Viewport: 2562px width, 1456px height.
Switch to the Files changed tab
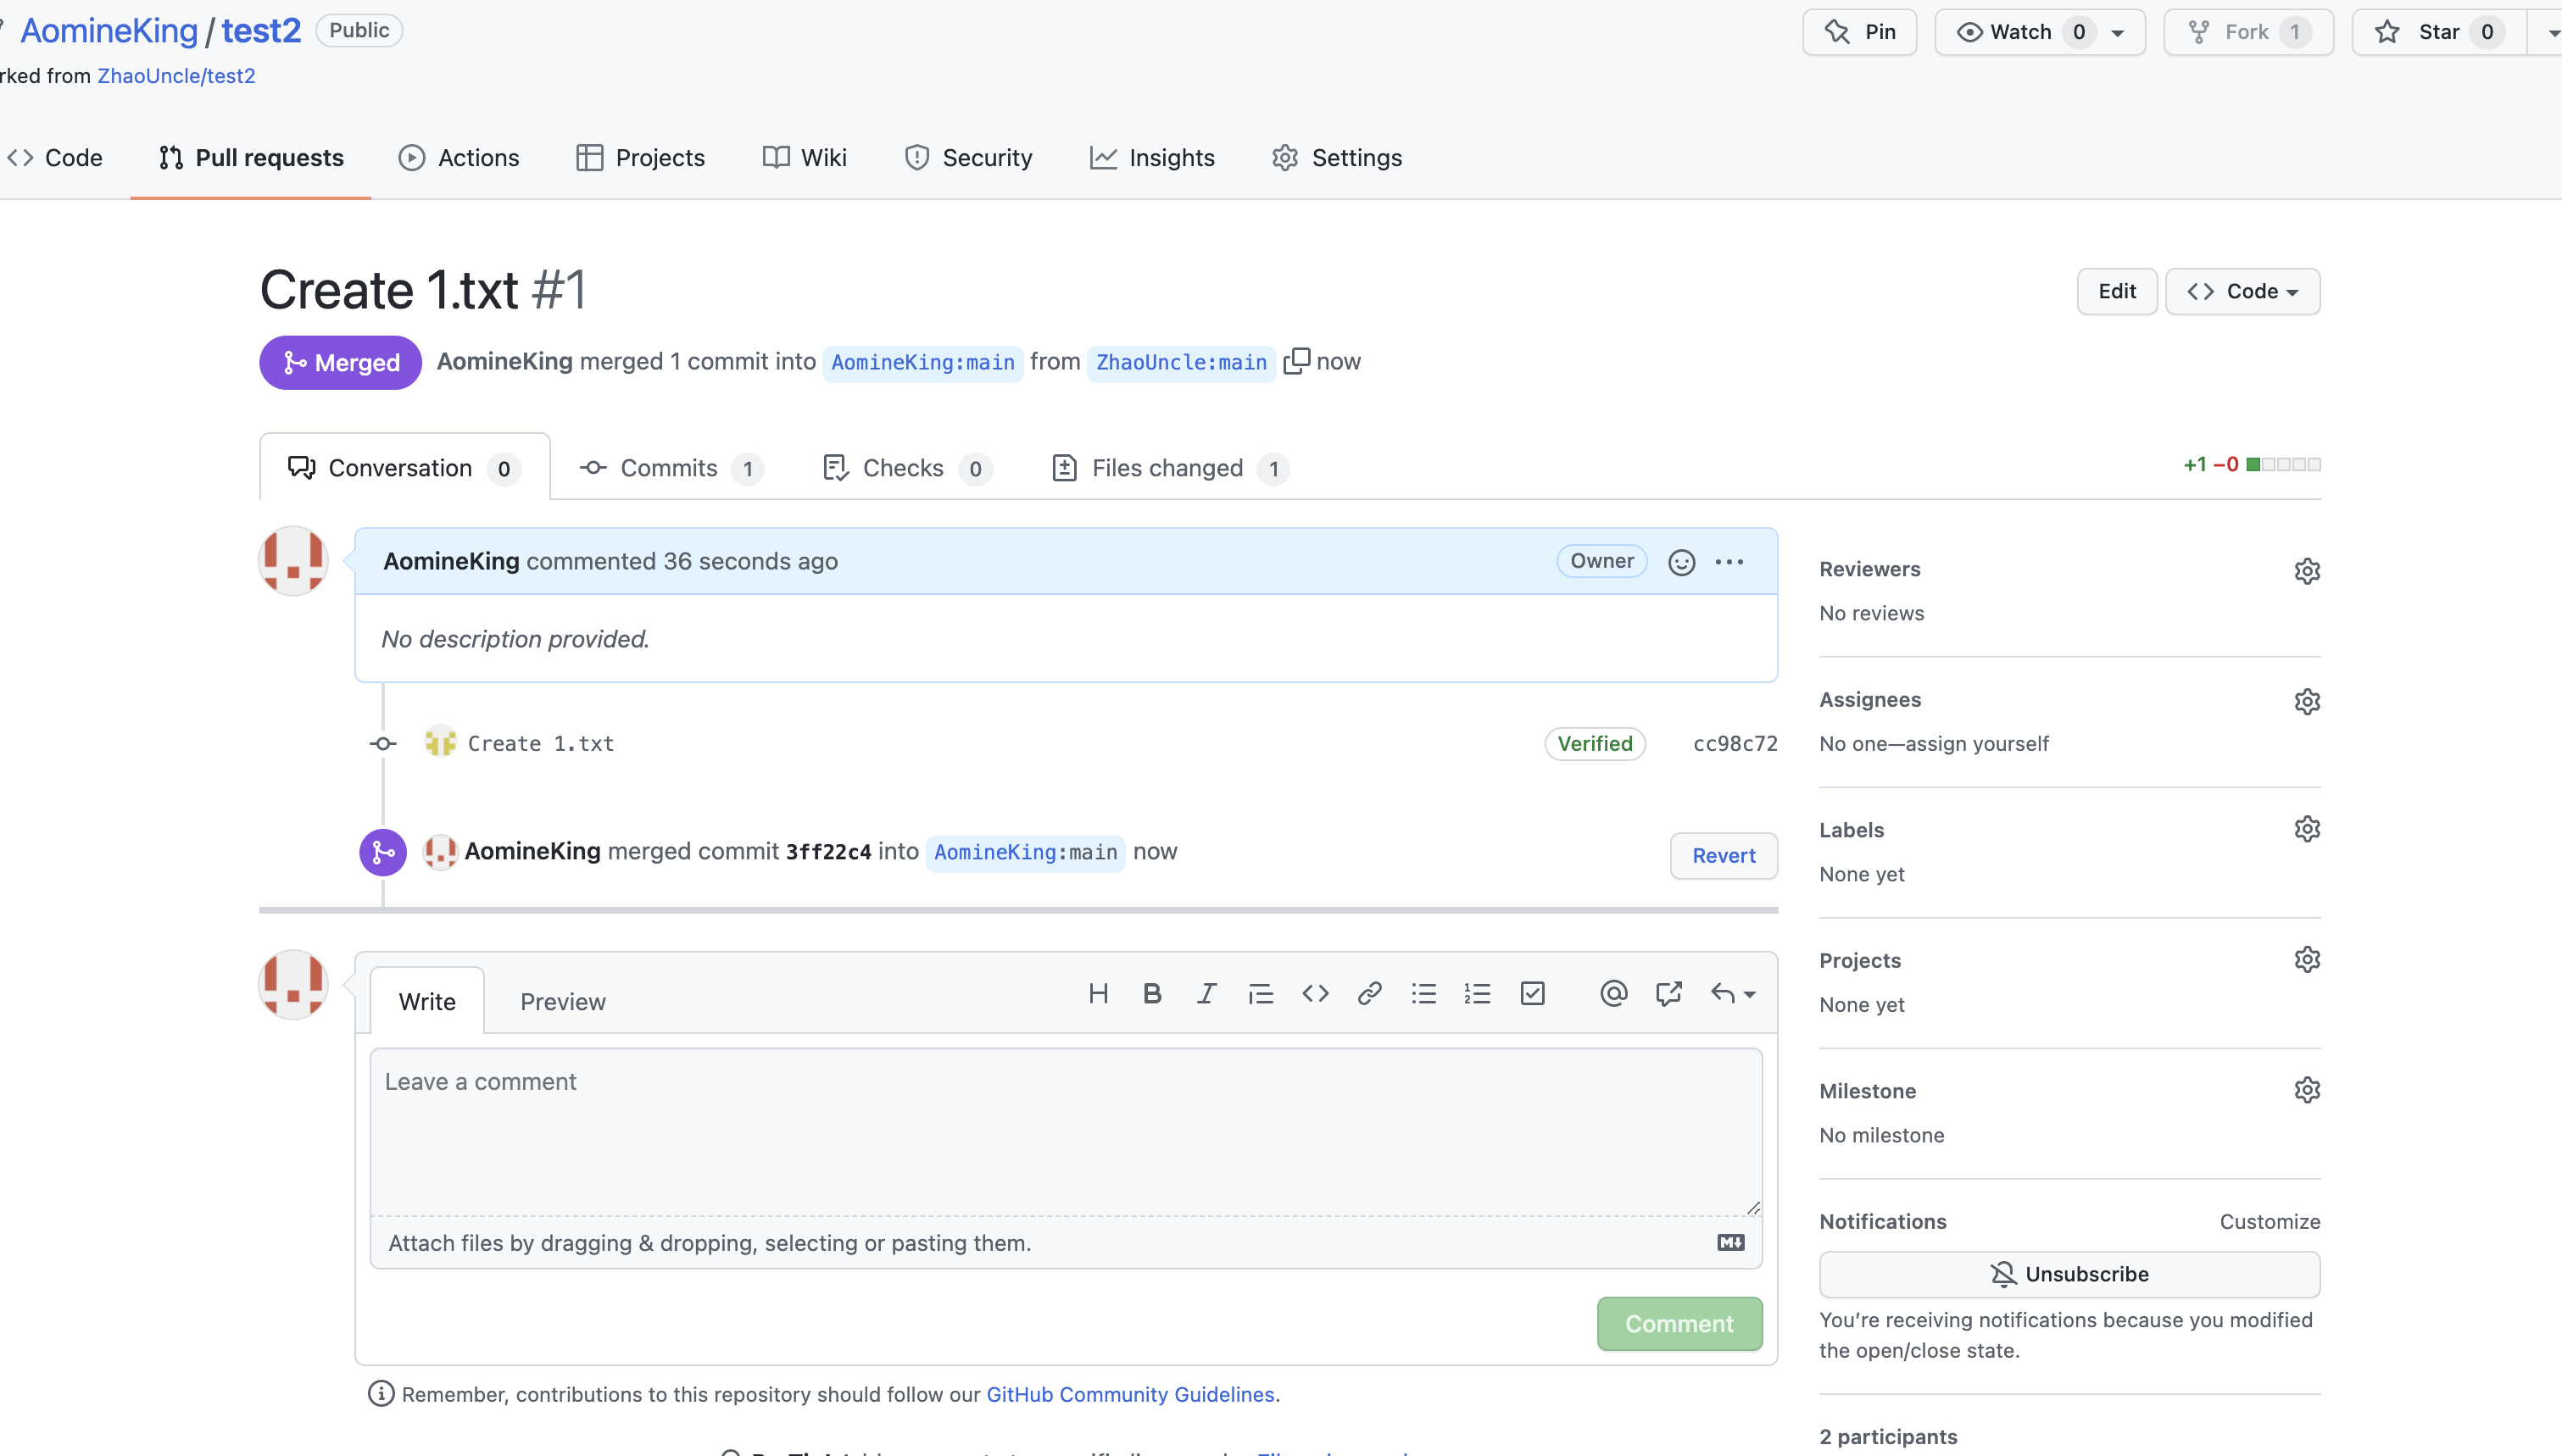point(1168,468)
